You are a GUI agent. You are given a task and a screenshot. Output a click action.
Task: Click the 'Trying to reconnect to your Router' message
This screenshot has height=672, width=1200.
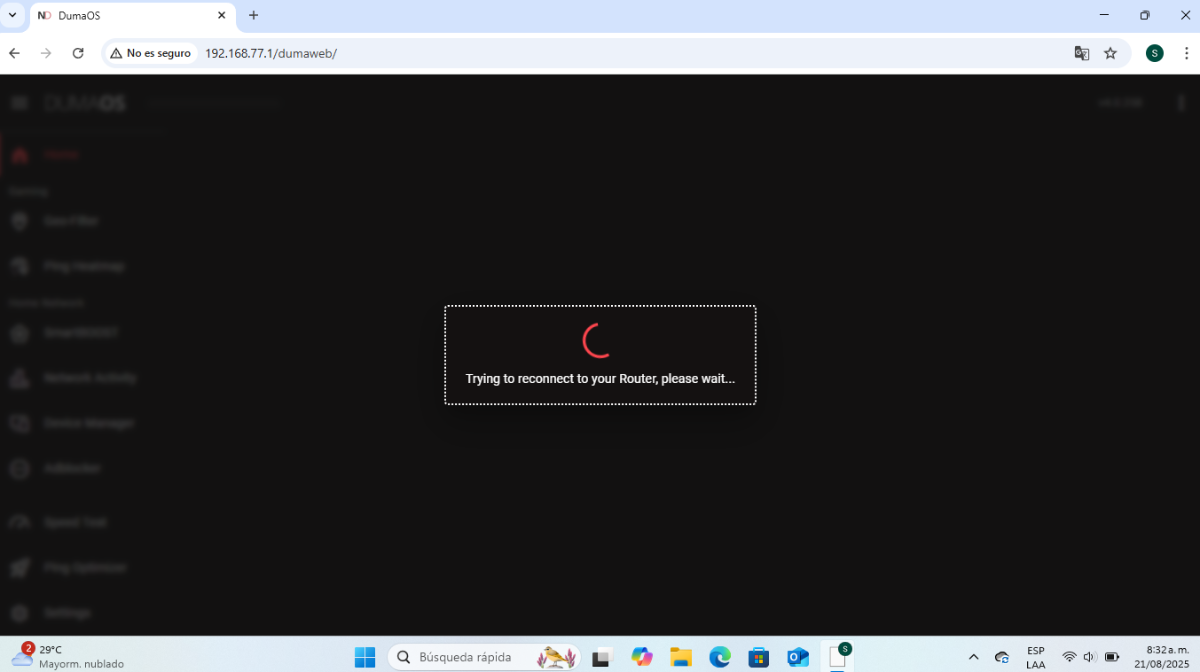[600, 379]
